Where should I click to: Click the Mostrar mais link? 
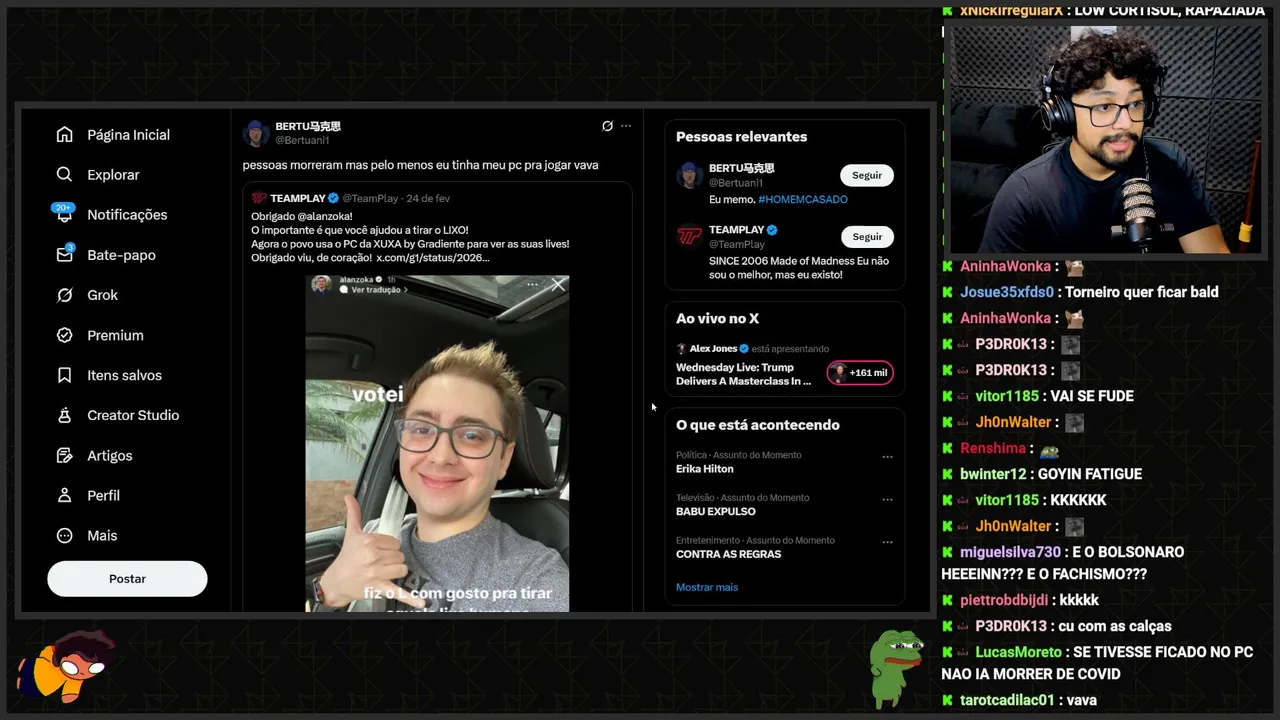(x=707, y=587)
